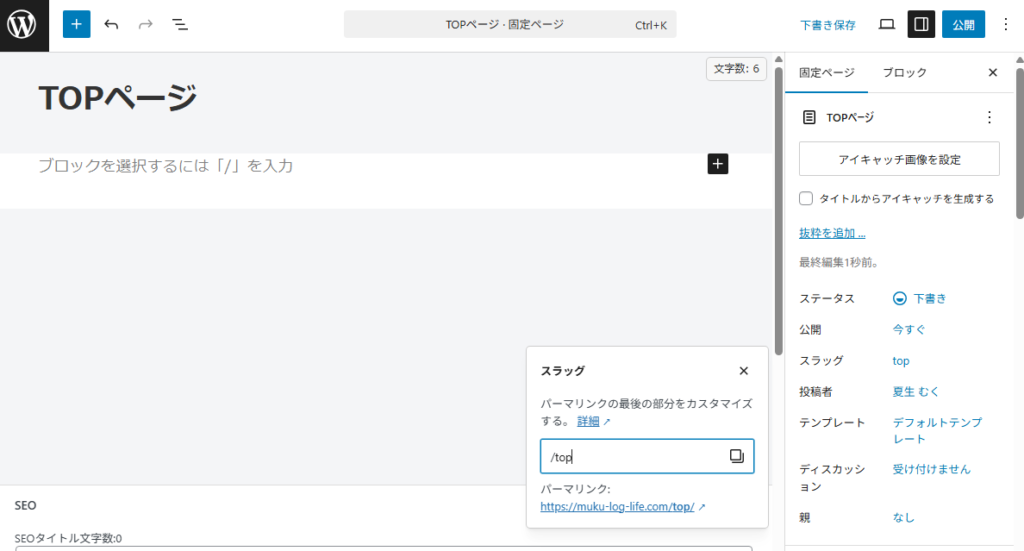Viewport: 1024px width, 551px height.
Task: Copy slug using the copy icon
Action: tap(737, 456)
